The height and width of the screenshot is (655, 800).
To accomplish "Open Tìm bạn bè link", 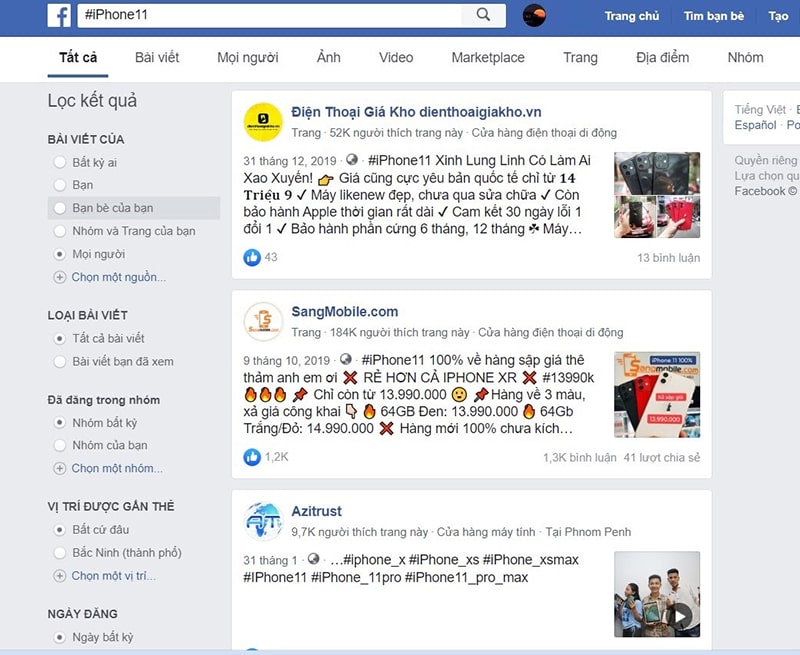I will point(714,16).
